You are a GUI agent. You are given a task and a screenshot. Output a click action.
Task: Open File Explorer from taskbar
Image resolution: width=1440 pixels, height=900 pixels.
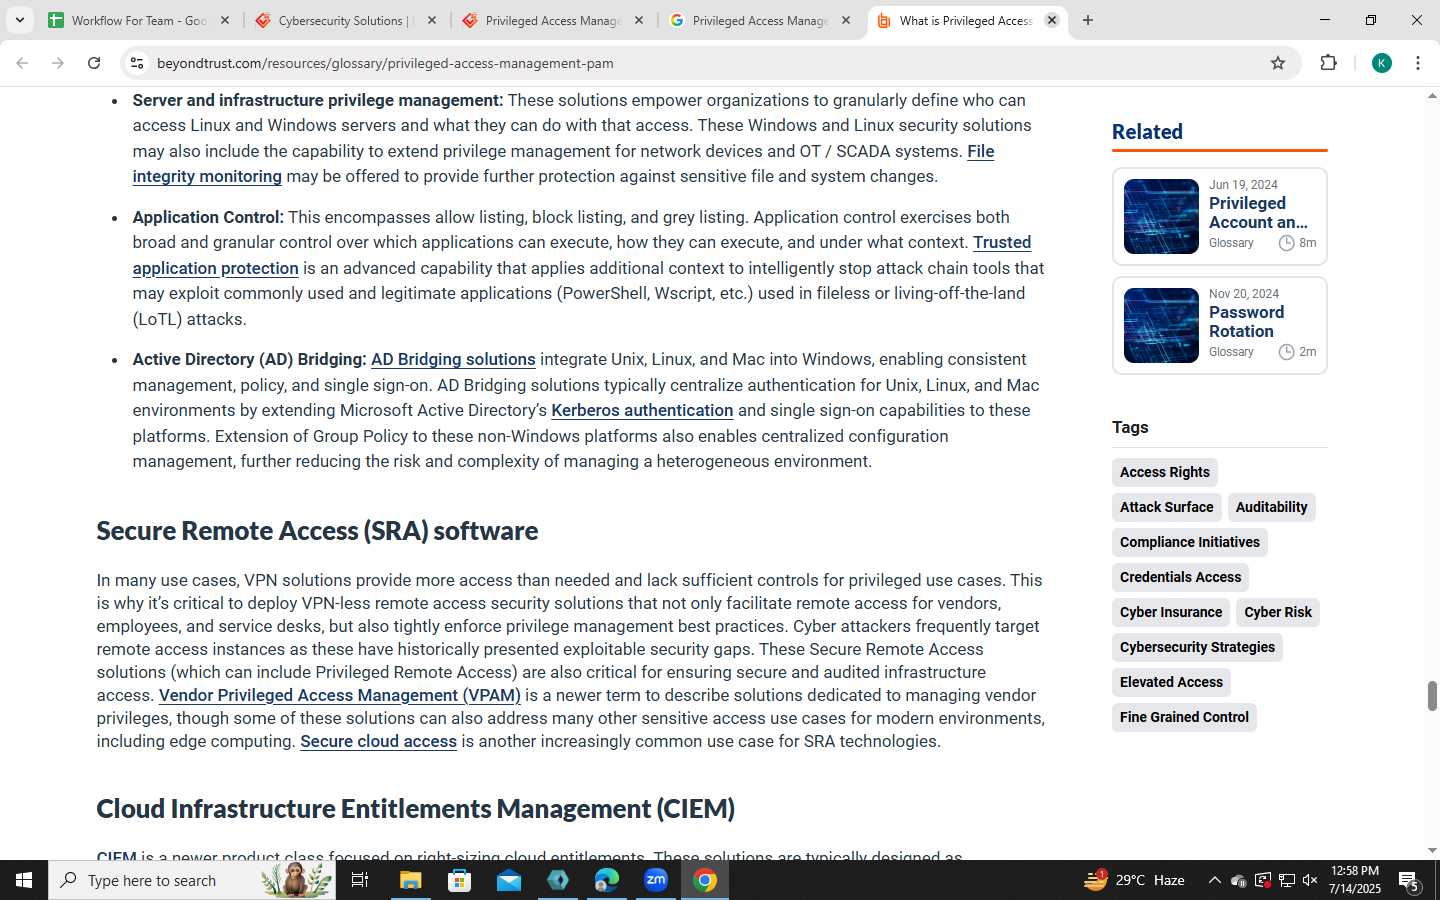[x=410, y=880]
